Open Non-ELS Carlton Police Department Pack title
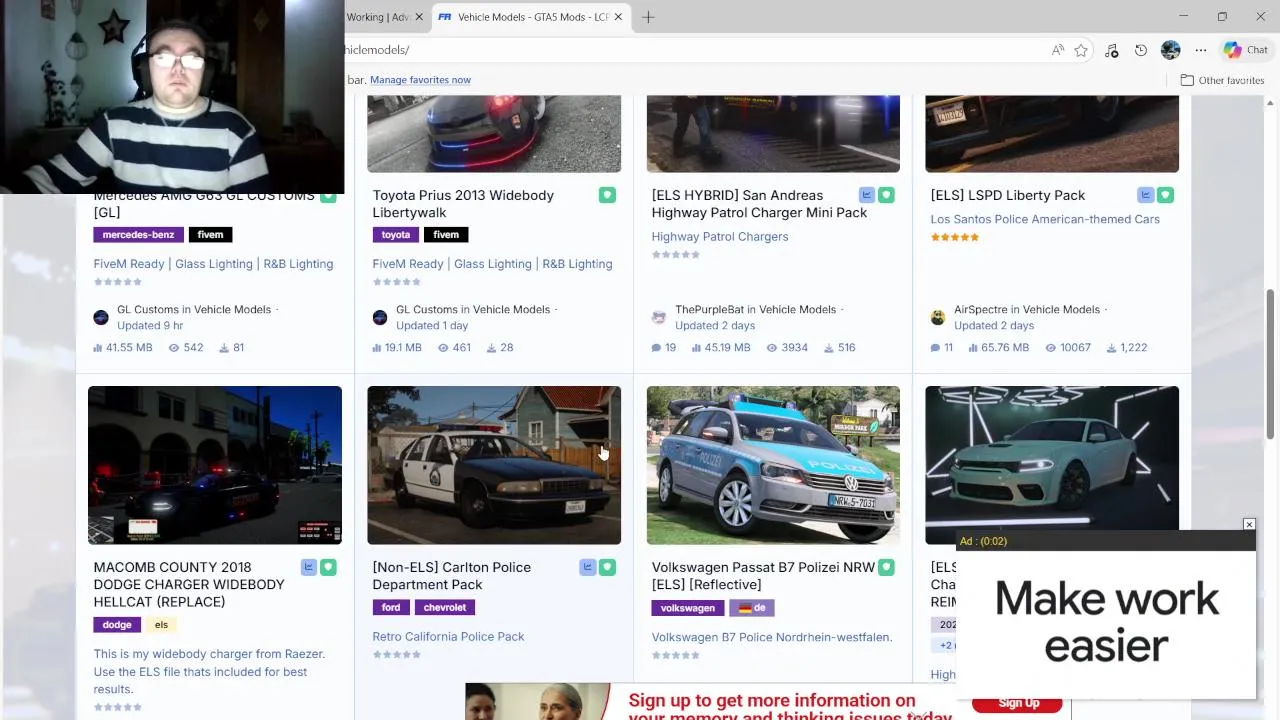Viewport: 1280px width, 720px height. 451,576
